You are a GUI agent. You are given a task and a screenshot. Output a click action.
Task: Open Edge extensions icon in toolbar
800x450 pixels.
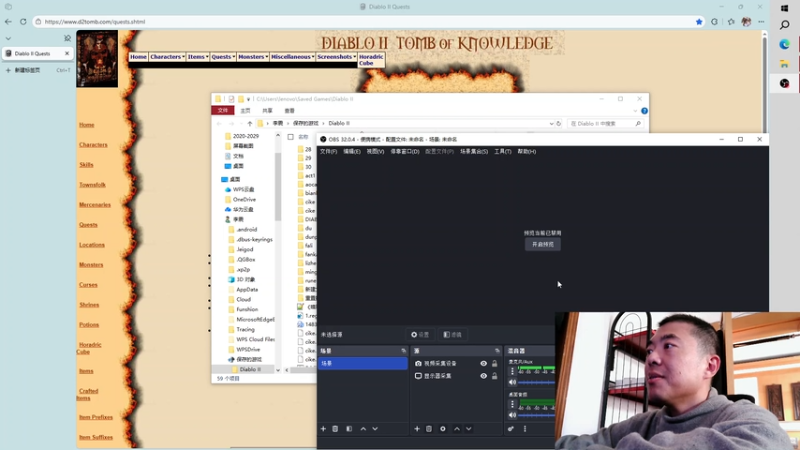(x=714, y=21)
